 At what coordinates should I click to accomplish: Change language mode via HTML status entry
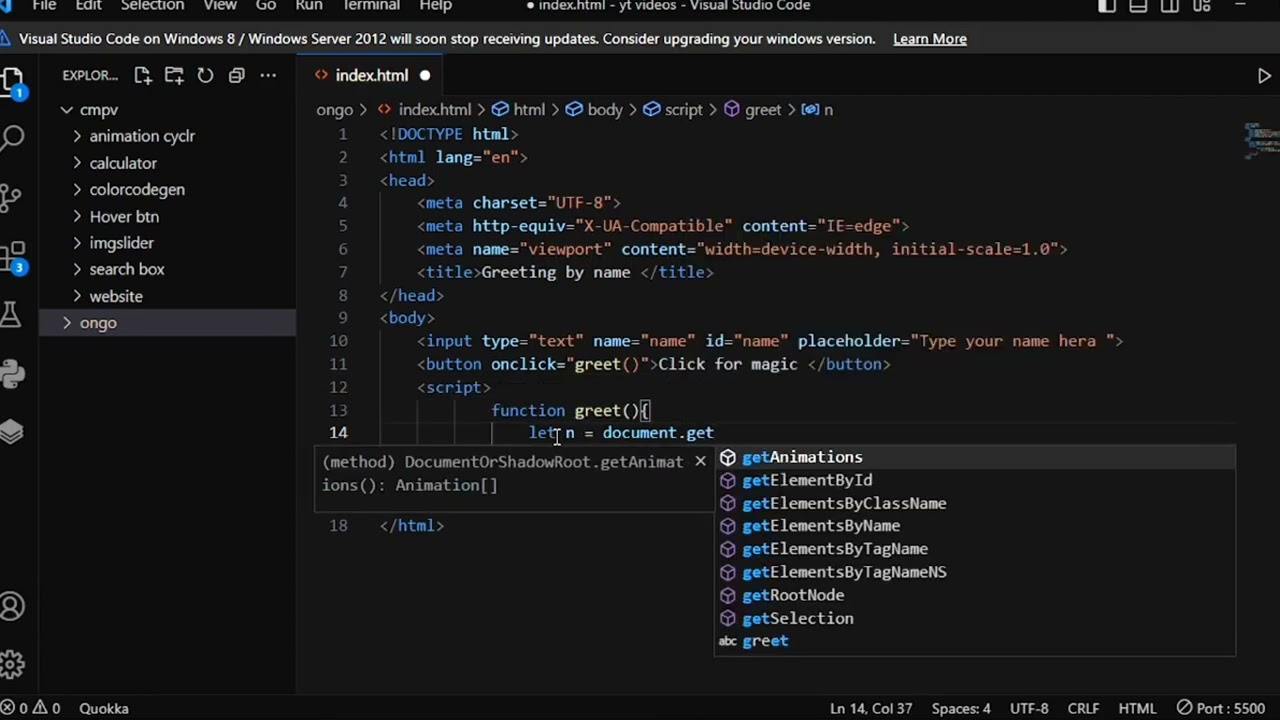pos(1137,708)
